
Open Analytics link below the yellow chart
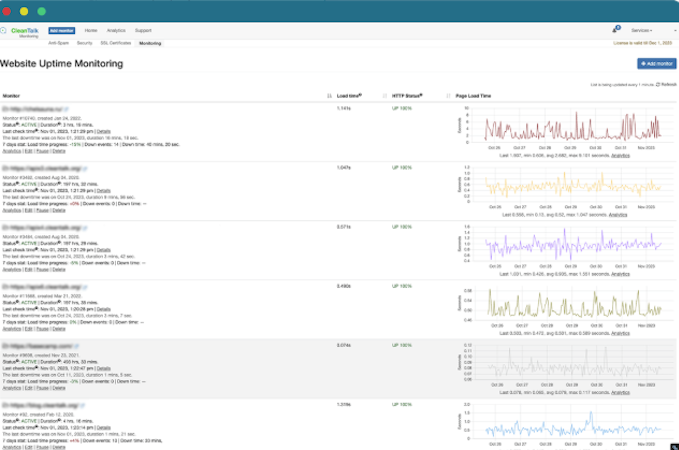coord(618,215)
